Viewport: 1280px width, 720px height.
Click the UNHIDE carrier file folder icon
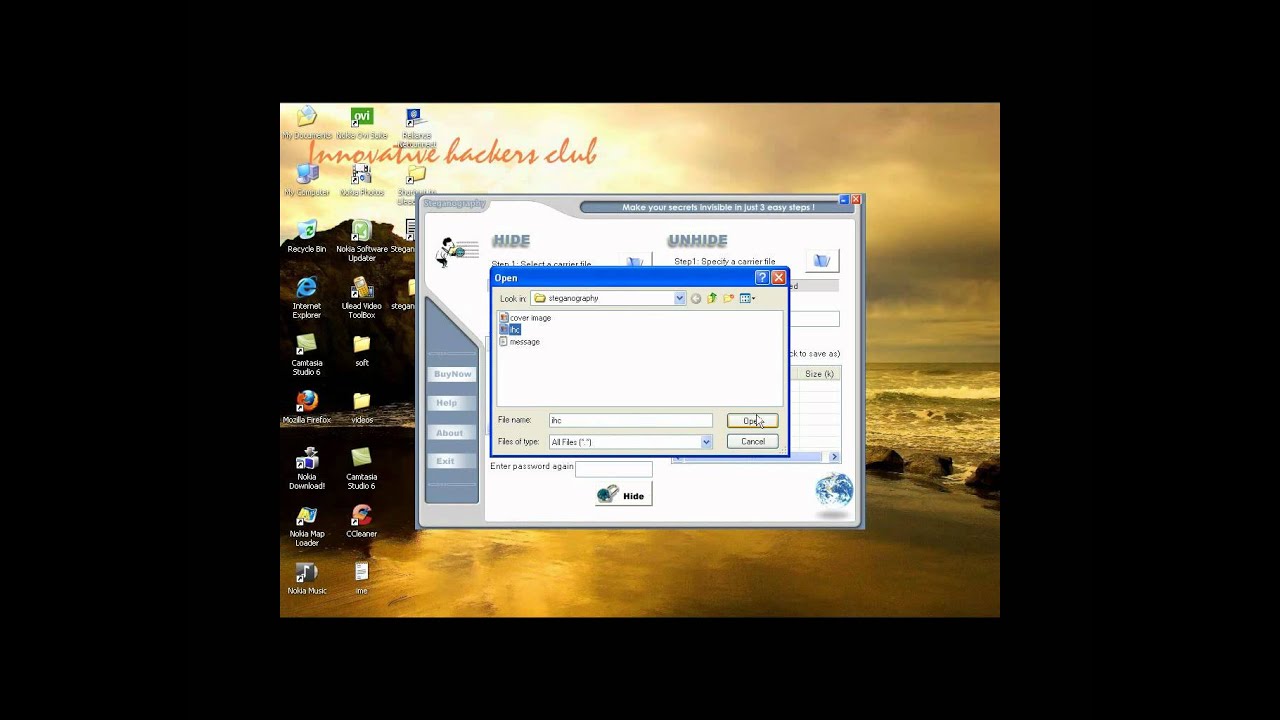tap(822, 261)
